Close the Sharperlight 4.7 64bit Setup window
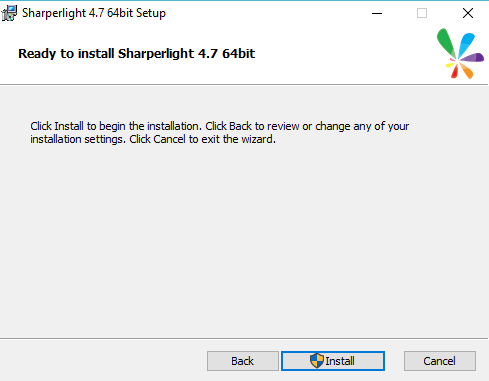The image size is (489, 381). click(x=468, y=13)
